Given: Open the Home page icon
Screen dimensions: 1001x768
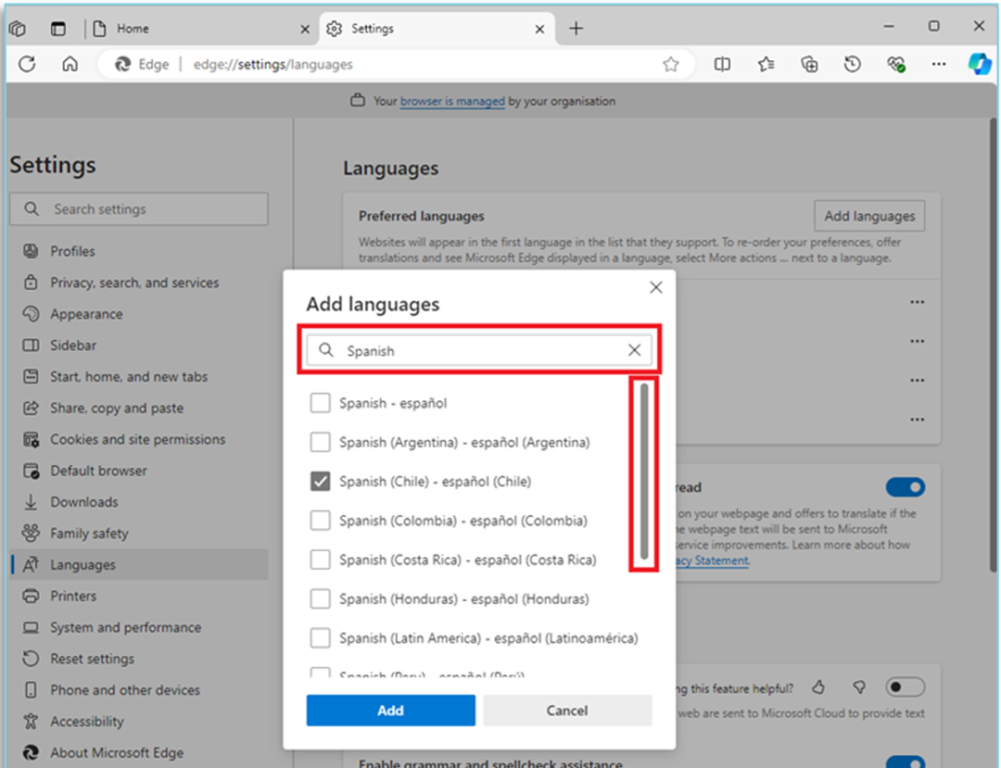Looking at the screenshot, I should 70,64.
